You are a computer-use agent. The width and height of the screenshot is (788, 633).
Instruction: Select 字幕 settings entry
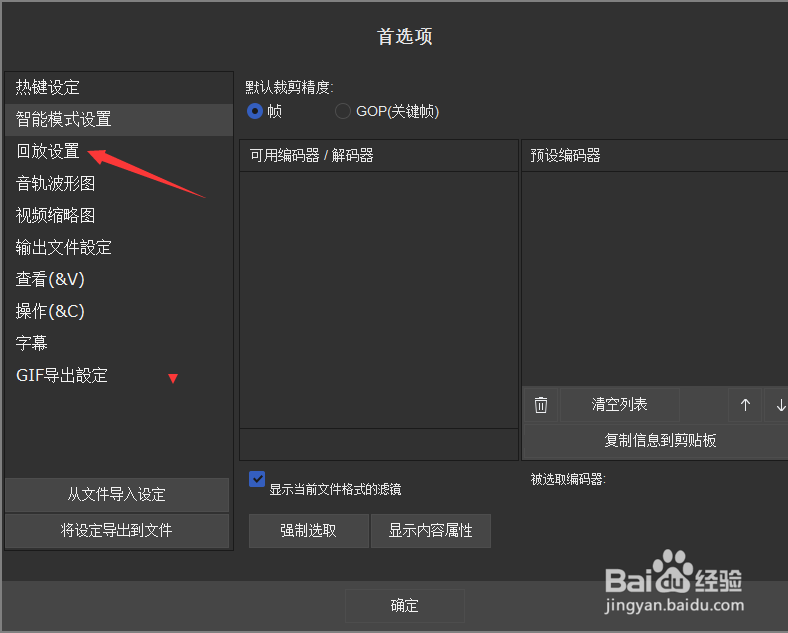point(119,343)
